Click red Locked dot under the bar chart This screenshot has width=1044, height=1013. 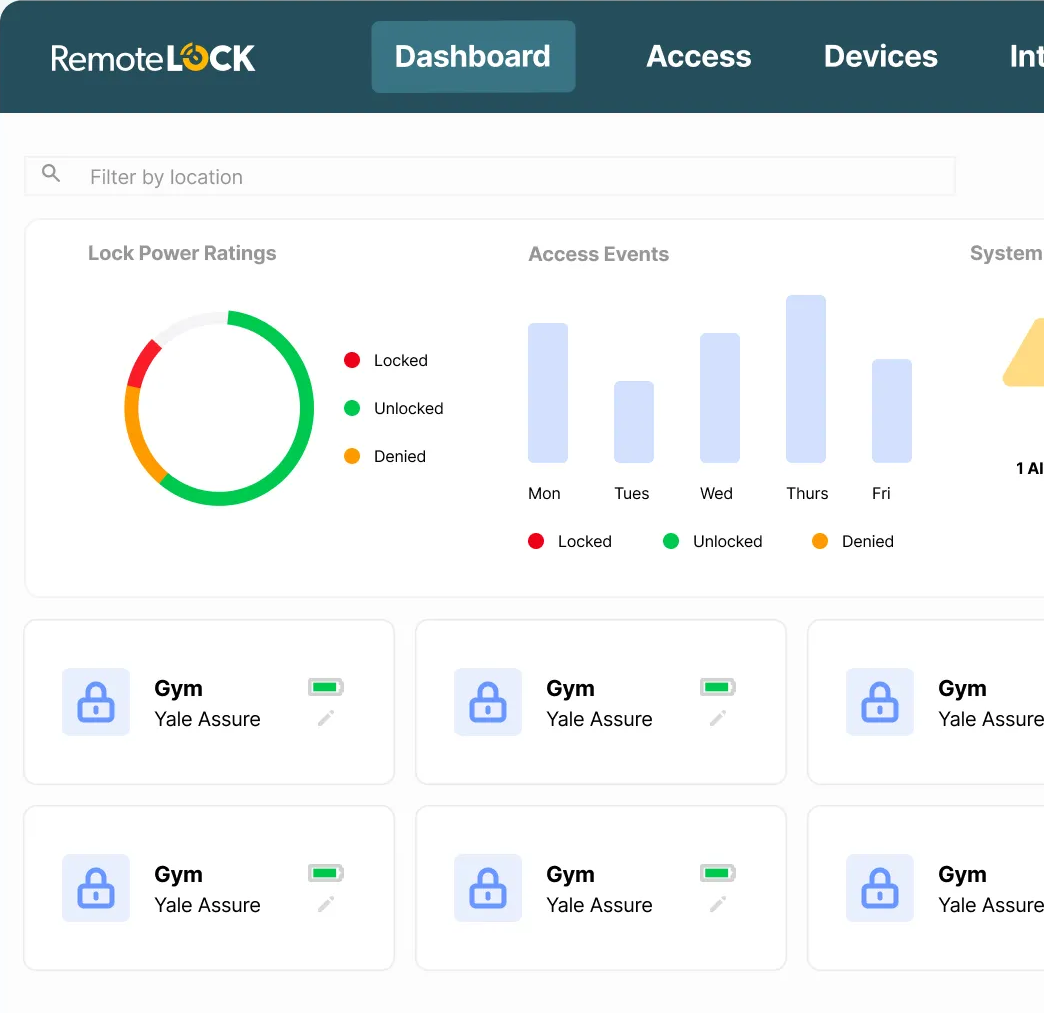click(x=536, y=541)
